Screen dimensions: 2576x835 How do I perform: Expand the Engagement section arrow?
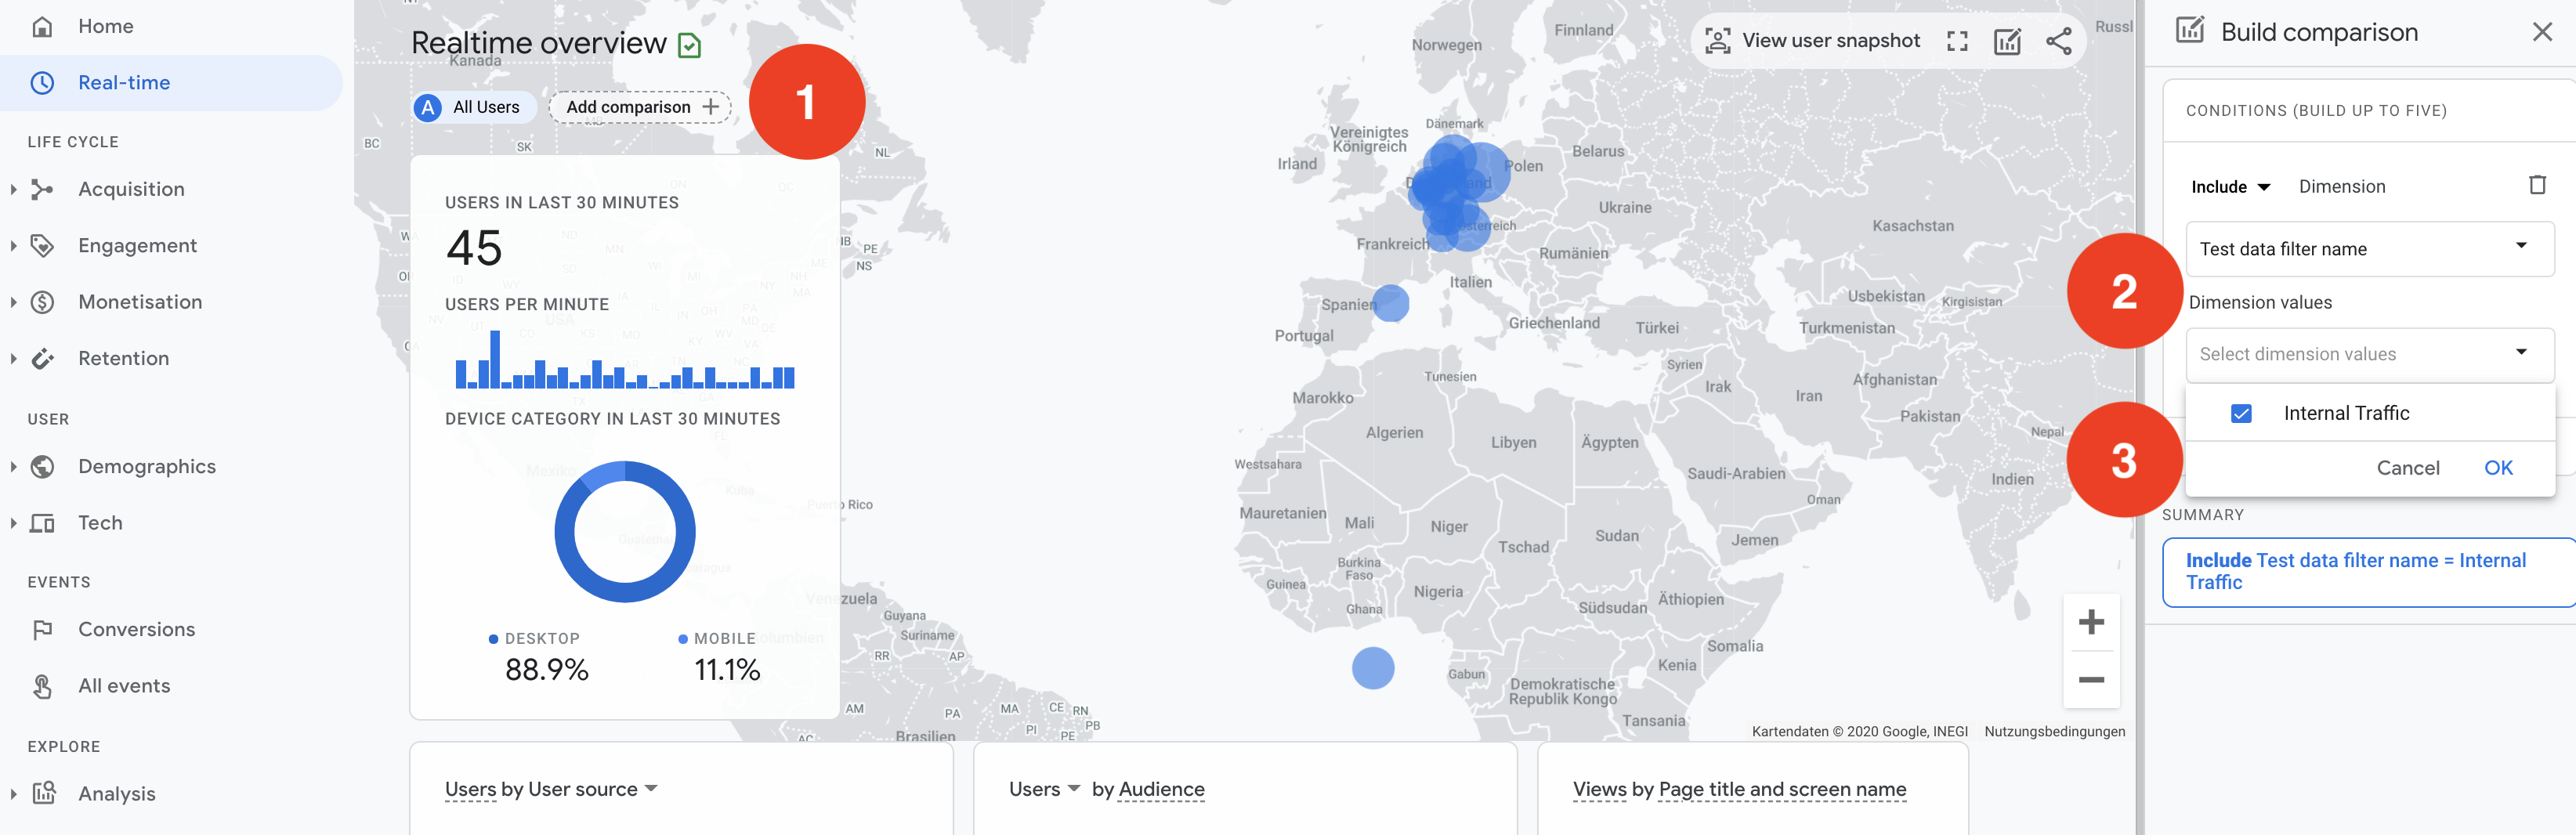click(x=13, y=246)
